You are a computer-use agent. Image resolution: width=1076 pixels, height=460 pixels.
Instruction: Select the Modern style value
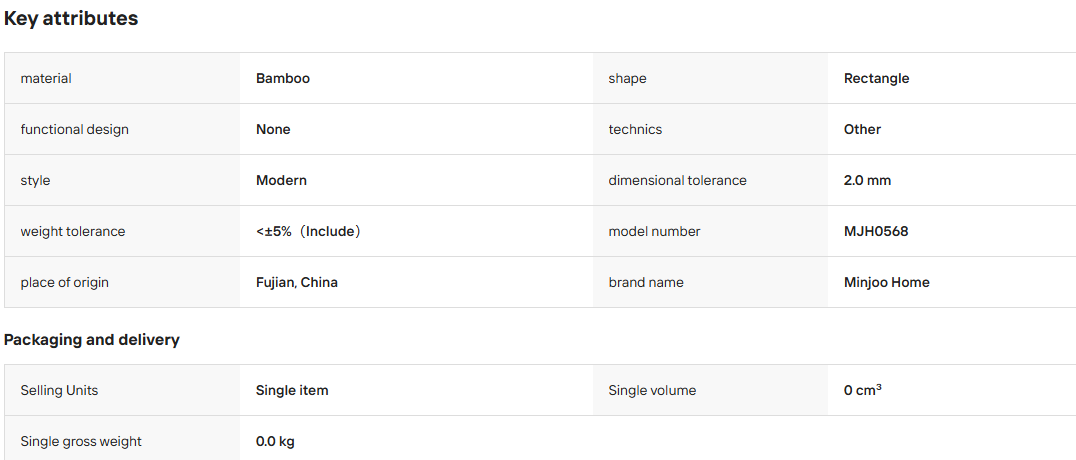pos(281,181)
